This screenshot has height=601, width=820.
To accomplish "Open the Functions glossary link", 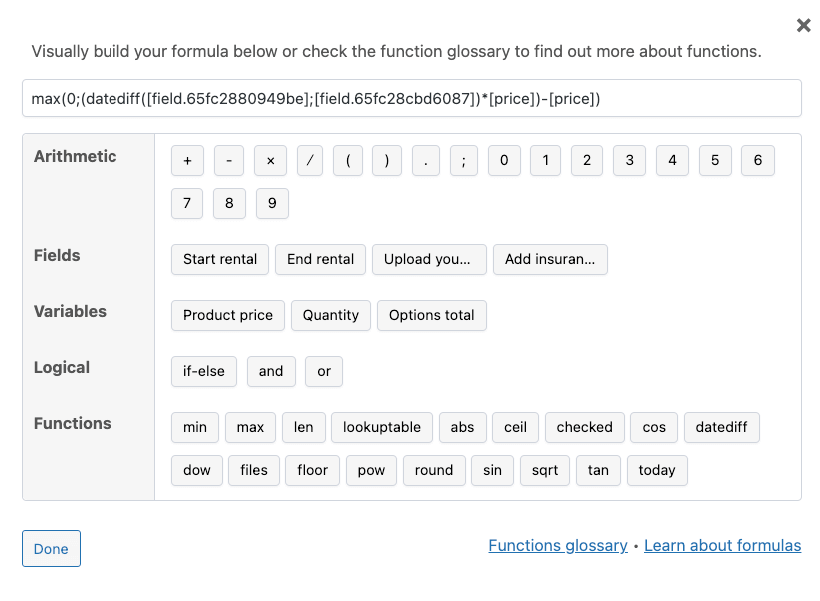I will pyautogui.click(x=557, y=546).
